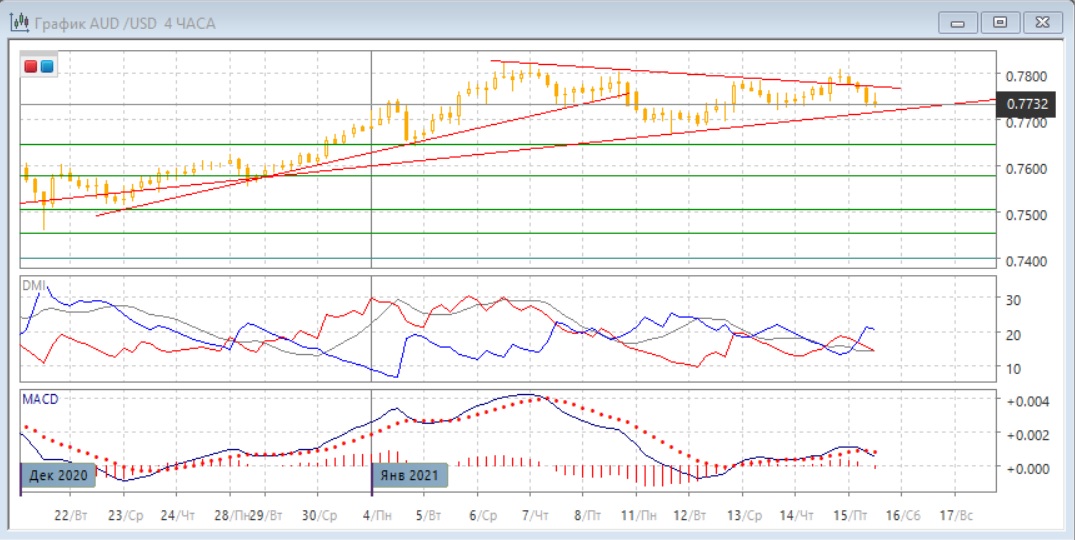This screenshot has height=540, width=1075.
Task: Maximize the AUD/USD chart window
Action: coord(1000,21)
